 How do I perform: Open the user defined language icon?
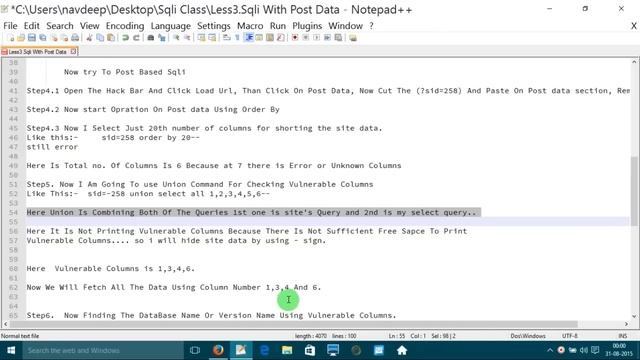click(x=259, y=38)
